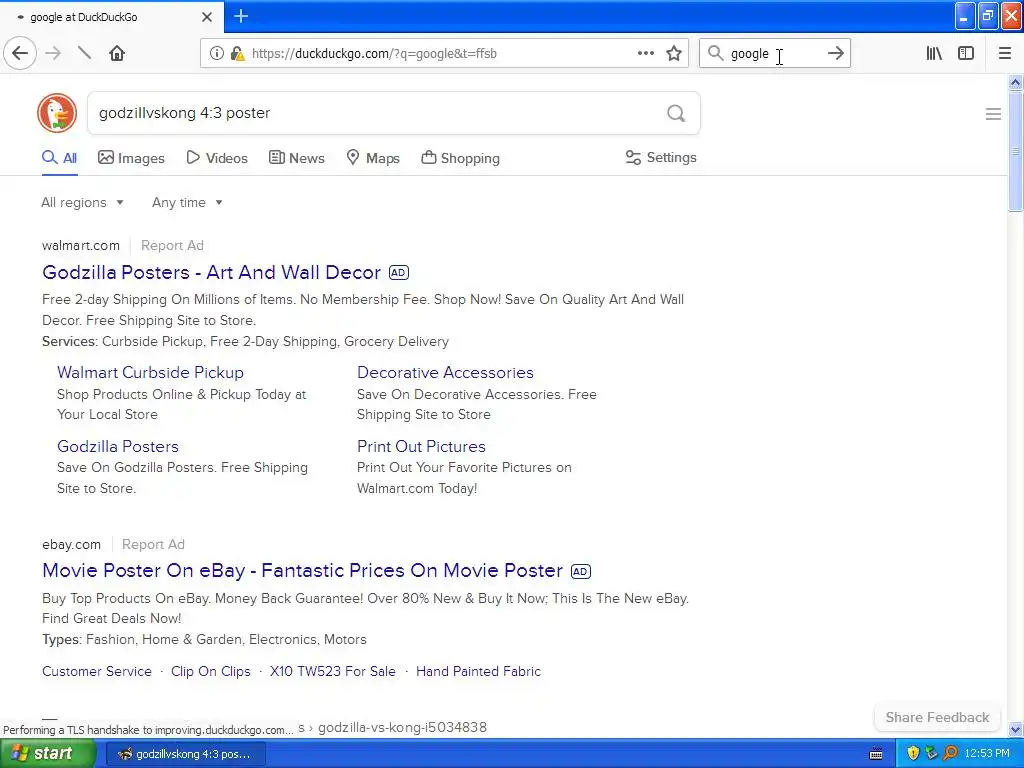
Task: Report the walmart.com ad
Action: coord(172,246)
